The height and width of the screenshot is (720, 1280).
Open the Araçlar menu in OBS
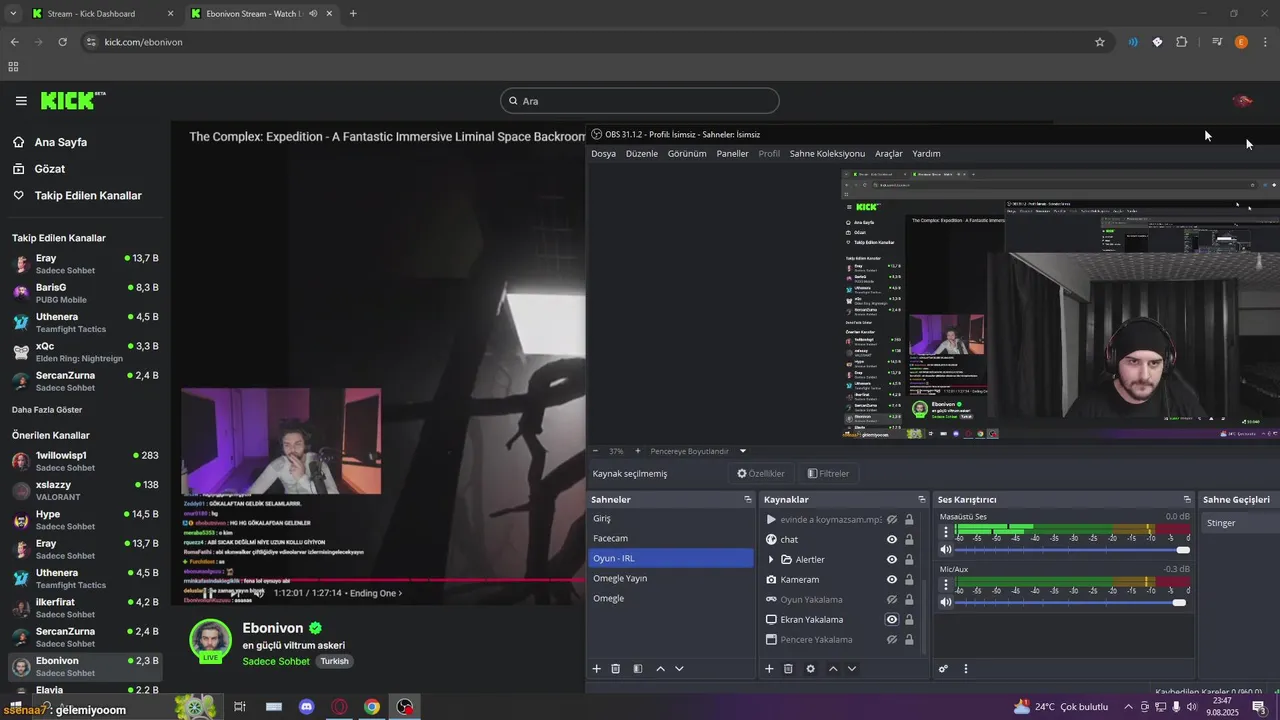click(889, 154)
